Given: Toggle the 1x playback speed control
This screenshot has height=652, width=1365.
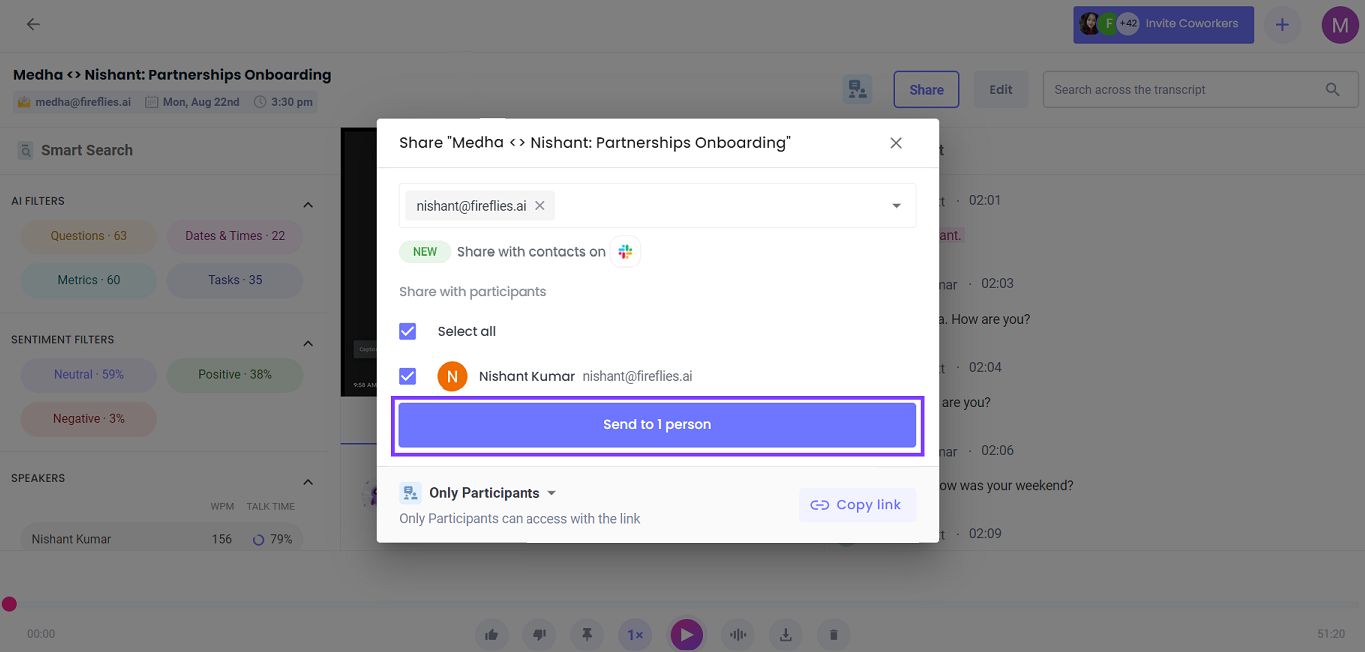Looking at the screenshot, I should (x=635, y=634).
